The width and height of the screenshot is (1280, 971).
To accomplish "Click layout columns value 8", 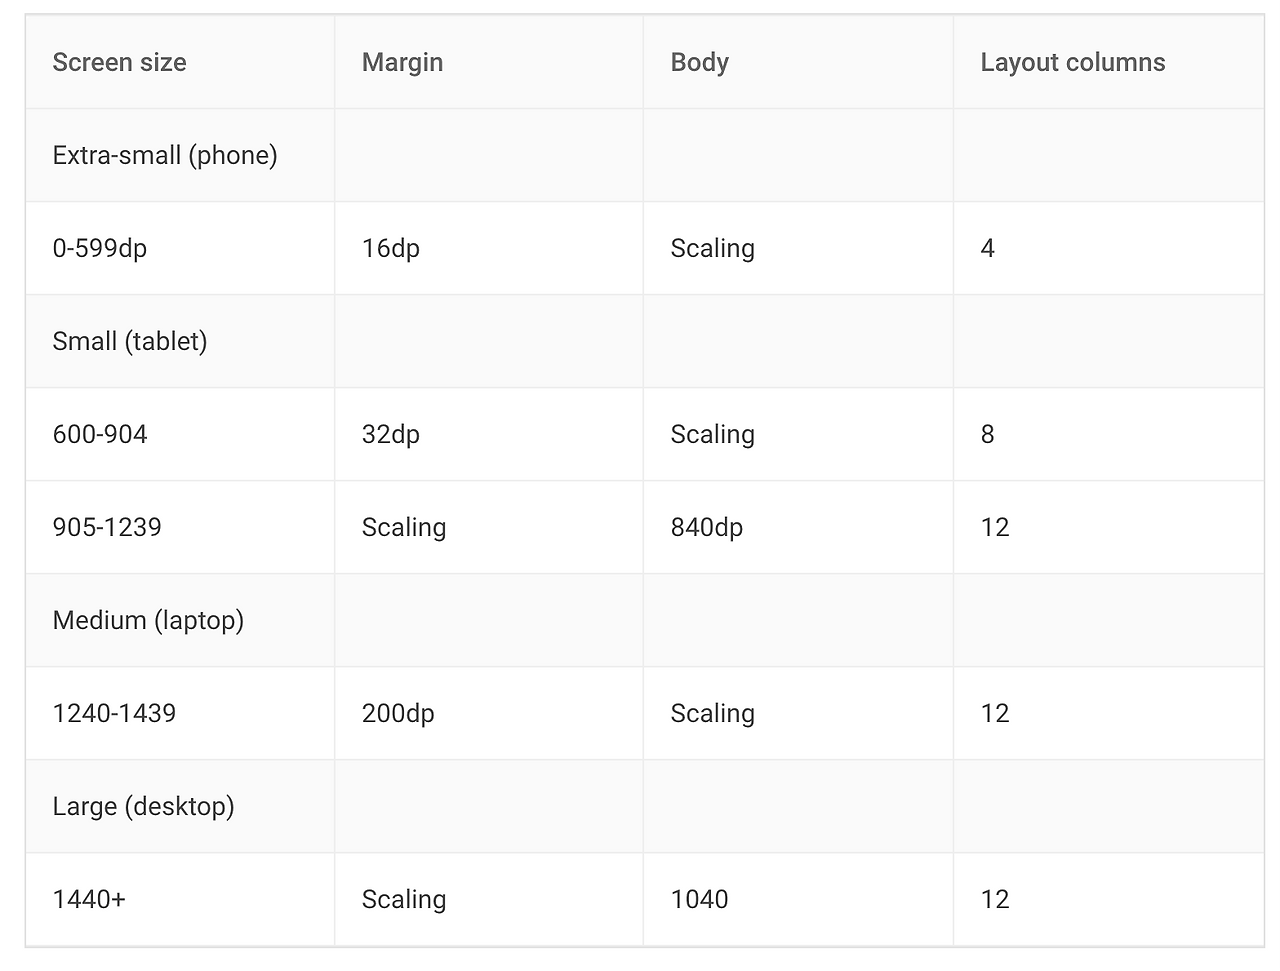I will pyautogui.click(x=987, y=434).
